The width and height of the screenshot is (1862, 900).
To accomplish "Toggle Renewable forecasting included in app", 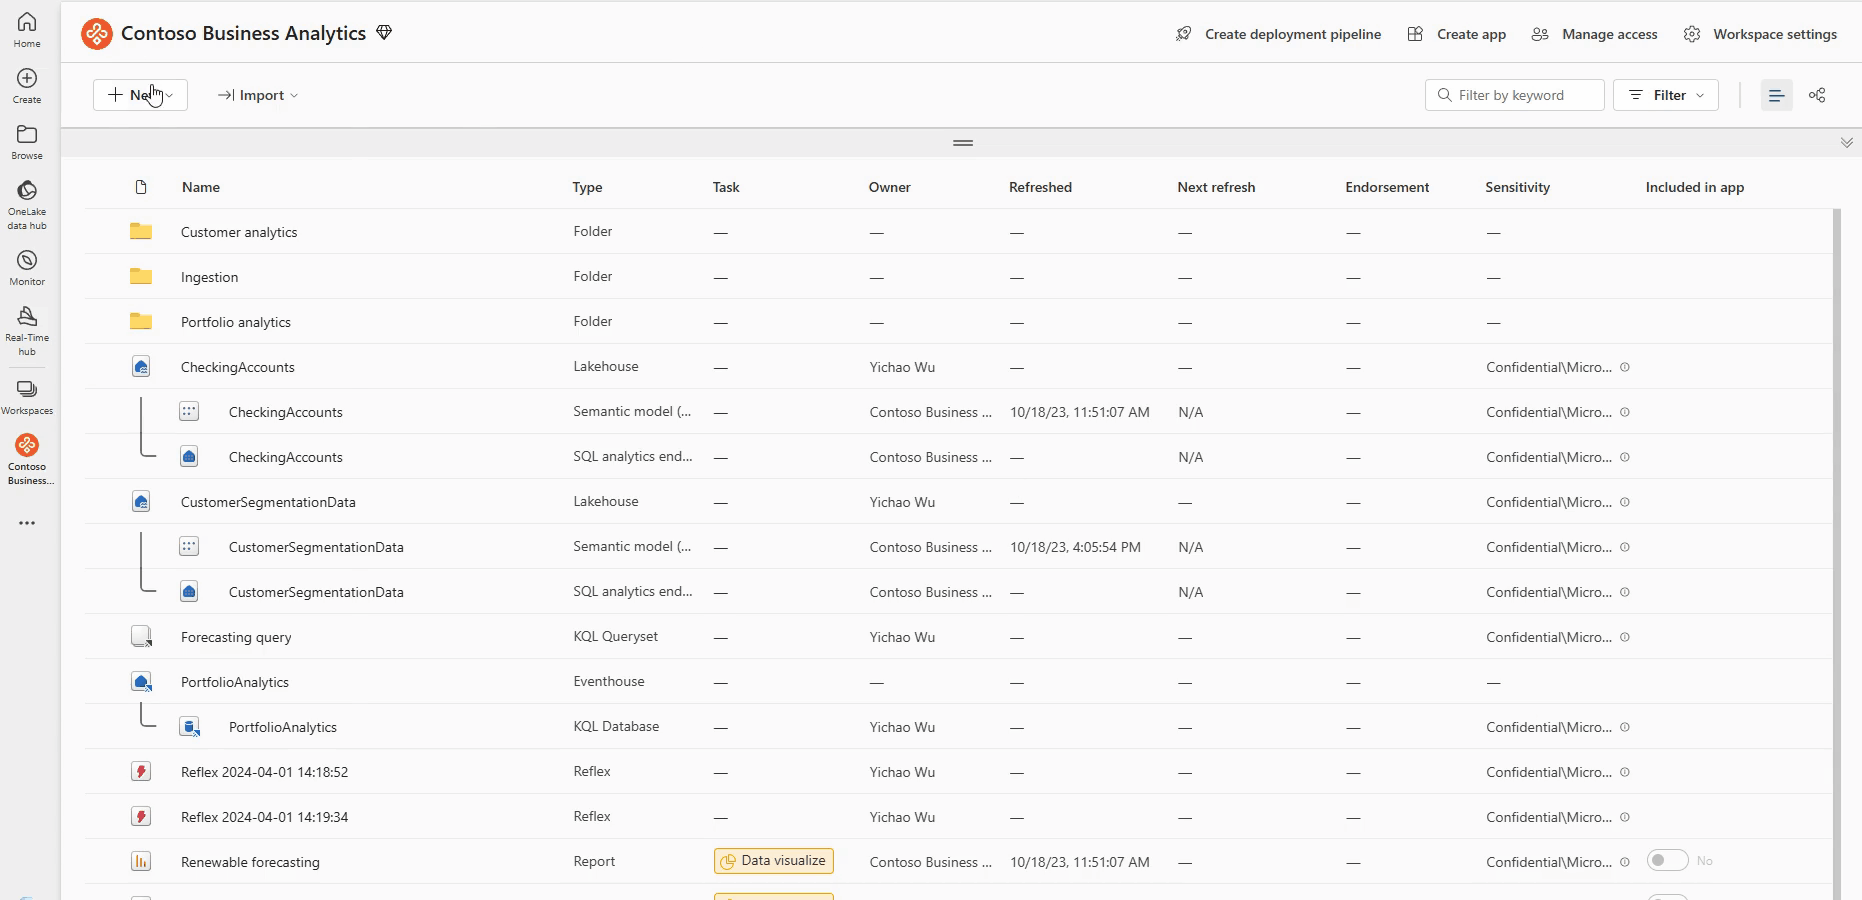I will coord(1667,861).
